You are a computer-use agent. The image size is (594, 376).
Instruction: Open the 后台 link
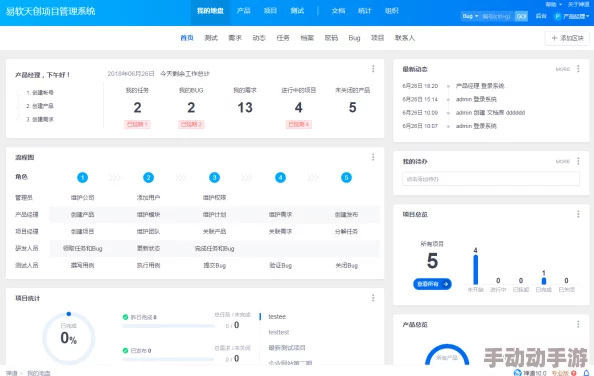(541, 16)
